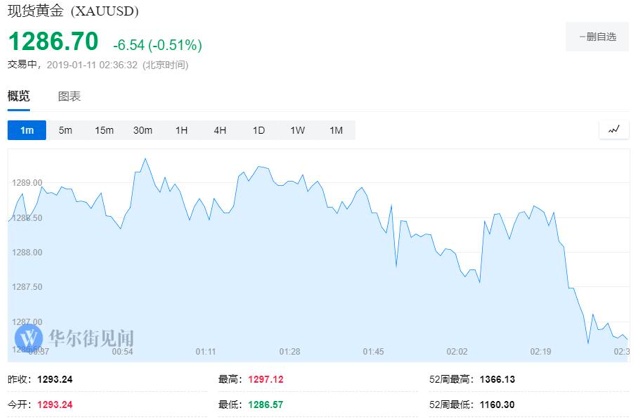This screenshot has height=418, width=643.
Task: Choose the 4H timeframe
Action: tap(220, 131)
